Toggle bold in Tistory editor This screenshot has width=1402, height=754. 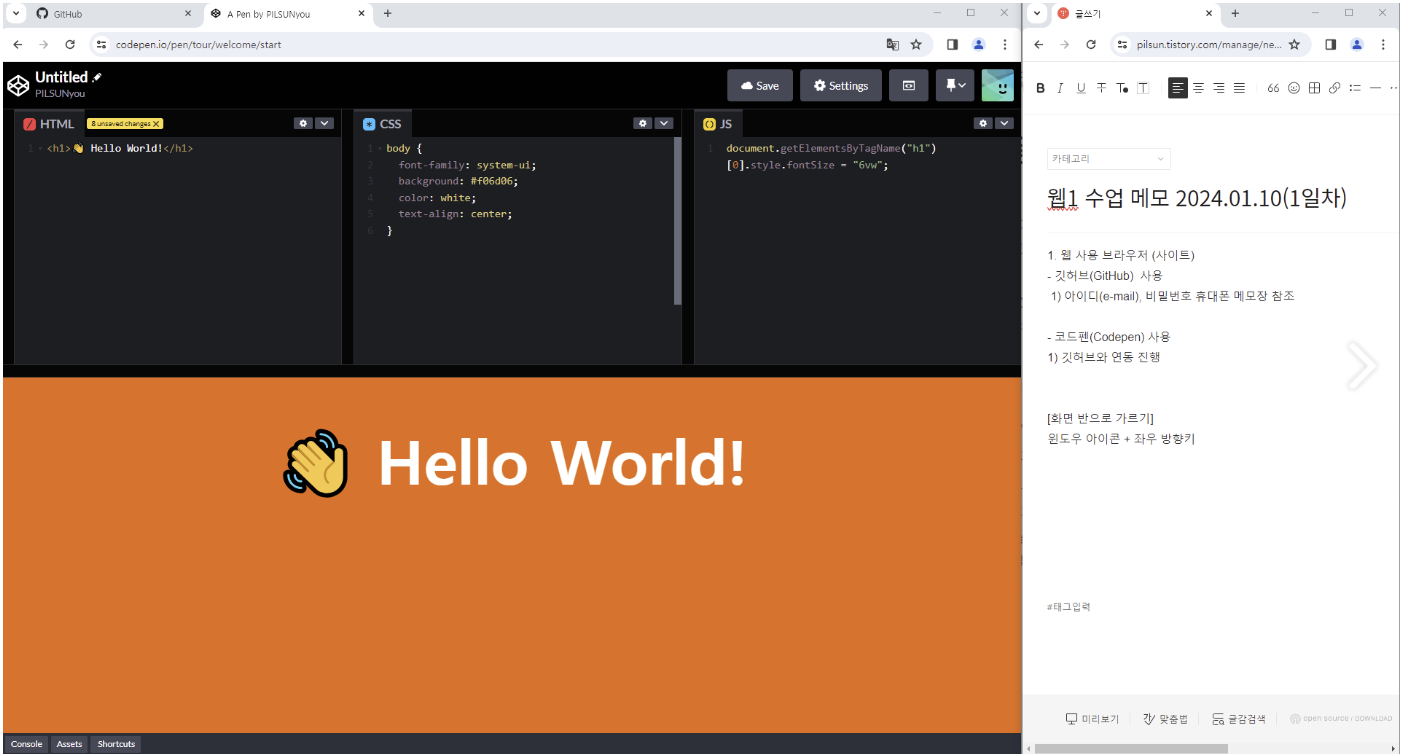click(x=1040, y=88)
